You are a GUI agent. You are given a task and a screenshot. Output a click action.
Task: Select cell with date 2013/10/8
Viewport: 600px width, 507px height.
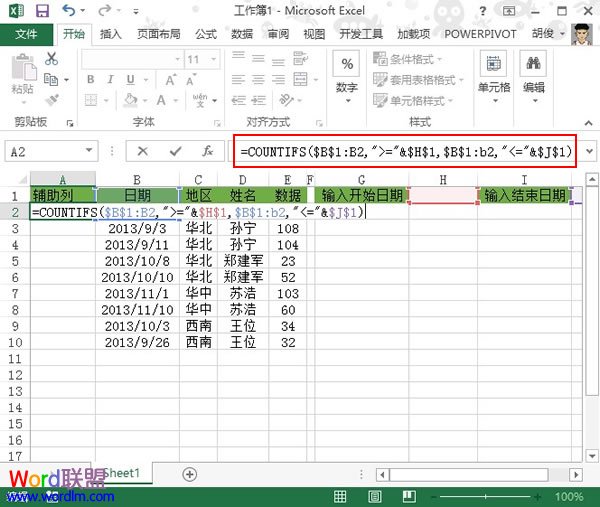click(x=137, y=261)
